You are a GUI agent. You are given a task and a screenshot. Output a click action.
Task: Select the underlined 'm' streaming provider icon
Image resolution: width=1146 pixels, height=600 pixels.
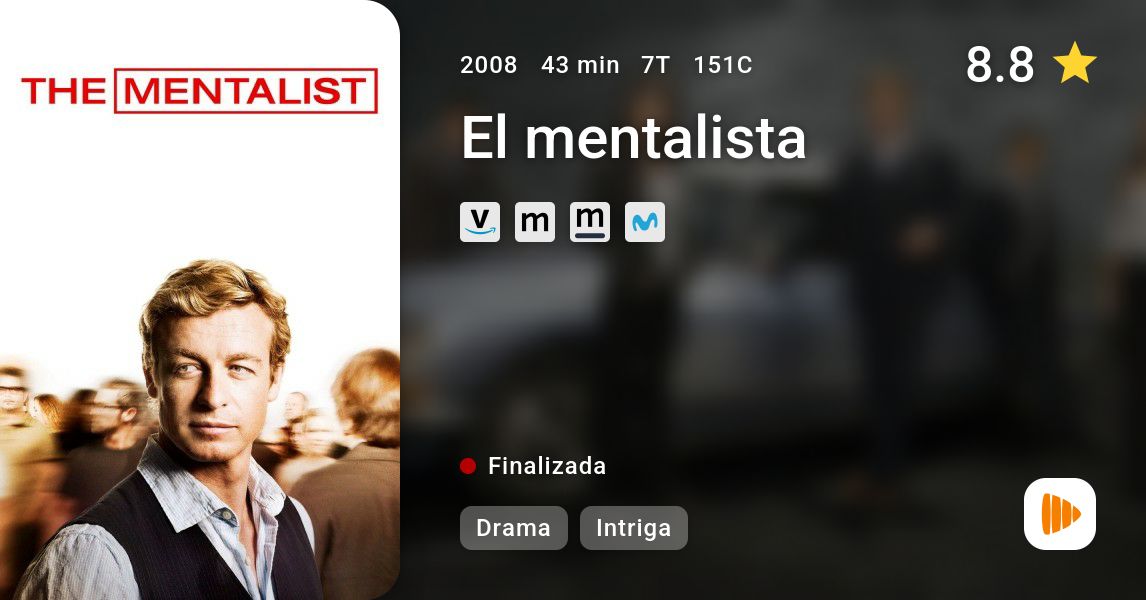[590, 221]
